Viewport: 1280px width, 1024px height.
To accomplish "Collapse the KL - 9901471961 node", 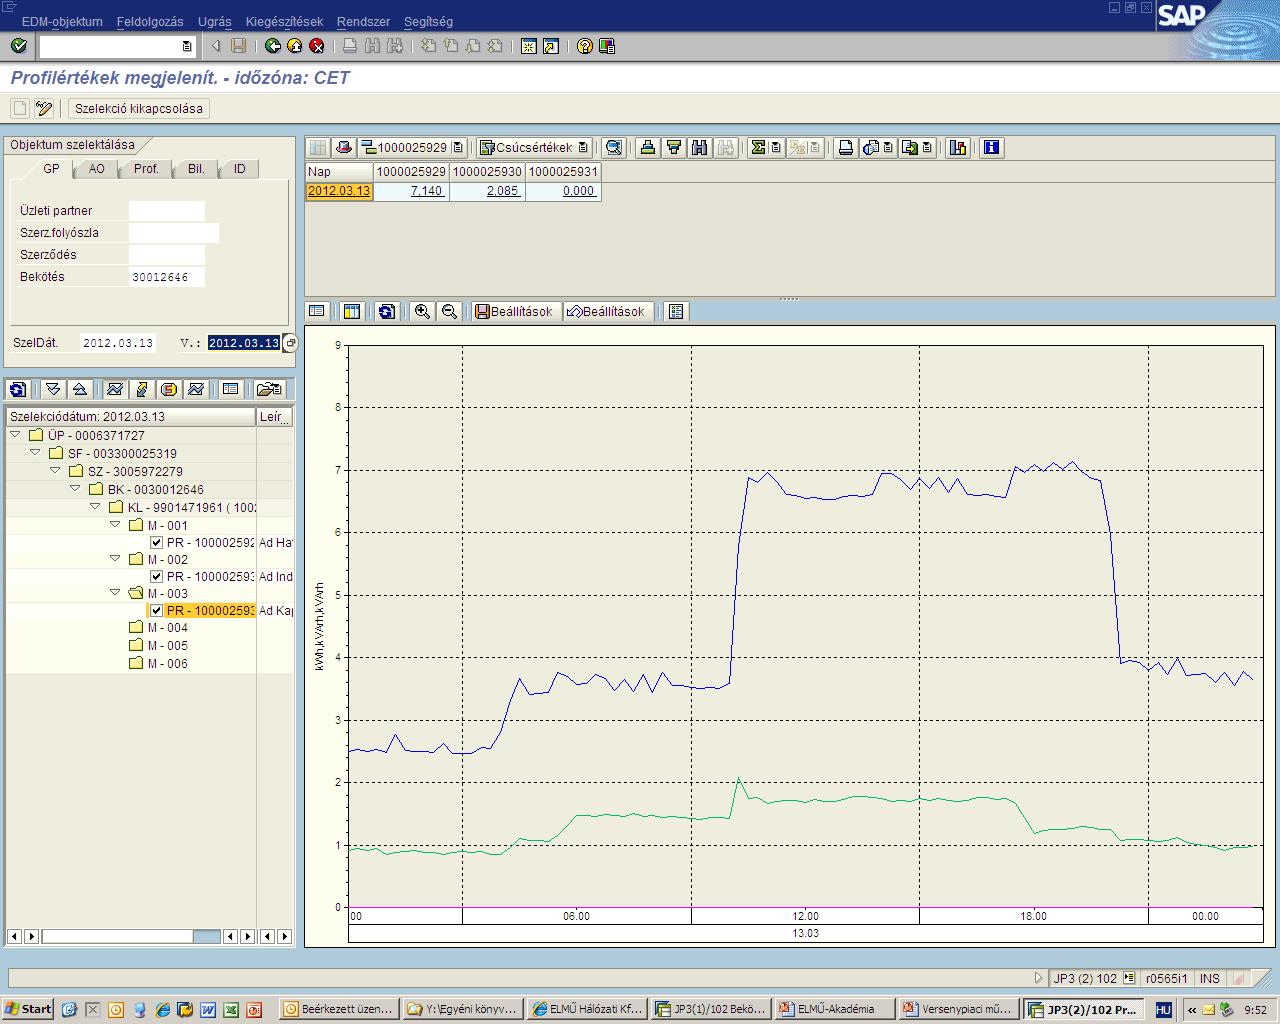I will [x=95, y=506].
